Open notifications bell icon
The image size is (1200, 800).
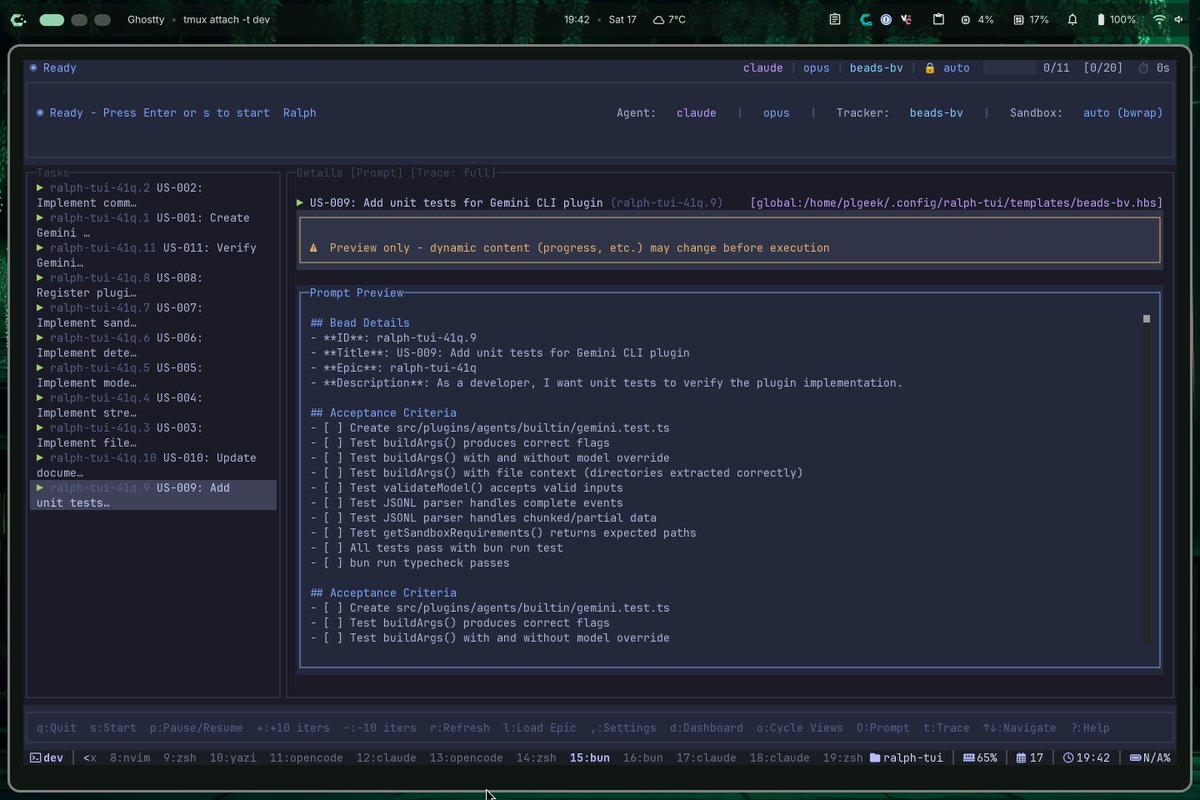[x=1073, y=19]
